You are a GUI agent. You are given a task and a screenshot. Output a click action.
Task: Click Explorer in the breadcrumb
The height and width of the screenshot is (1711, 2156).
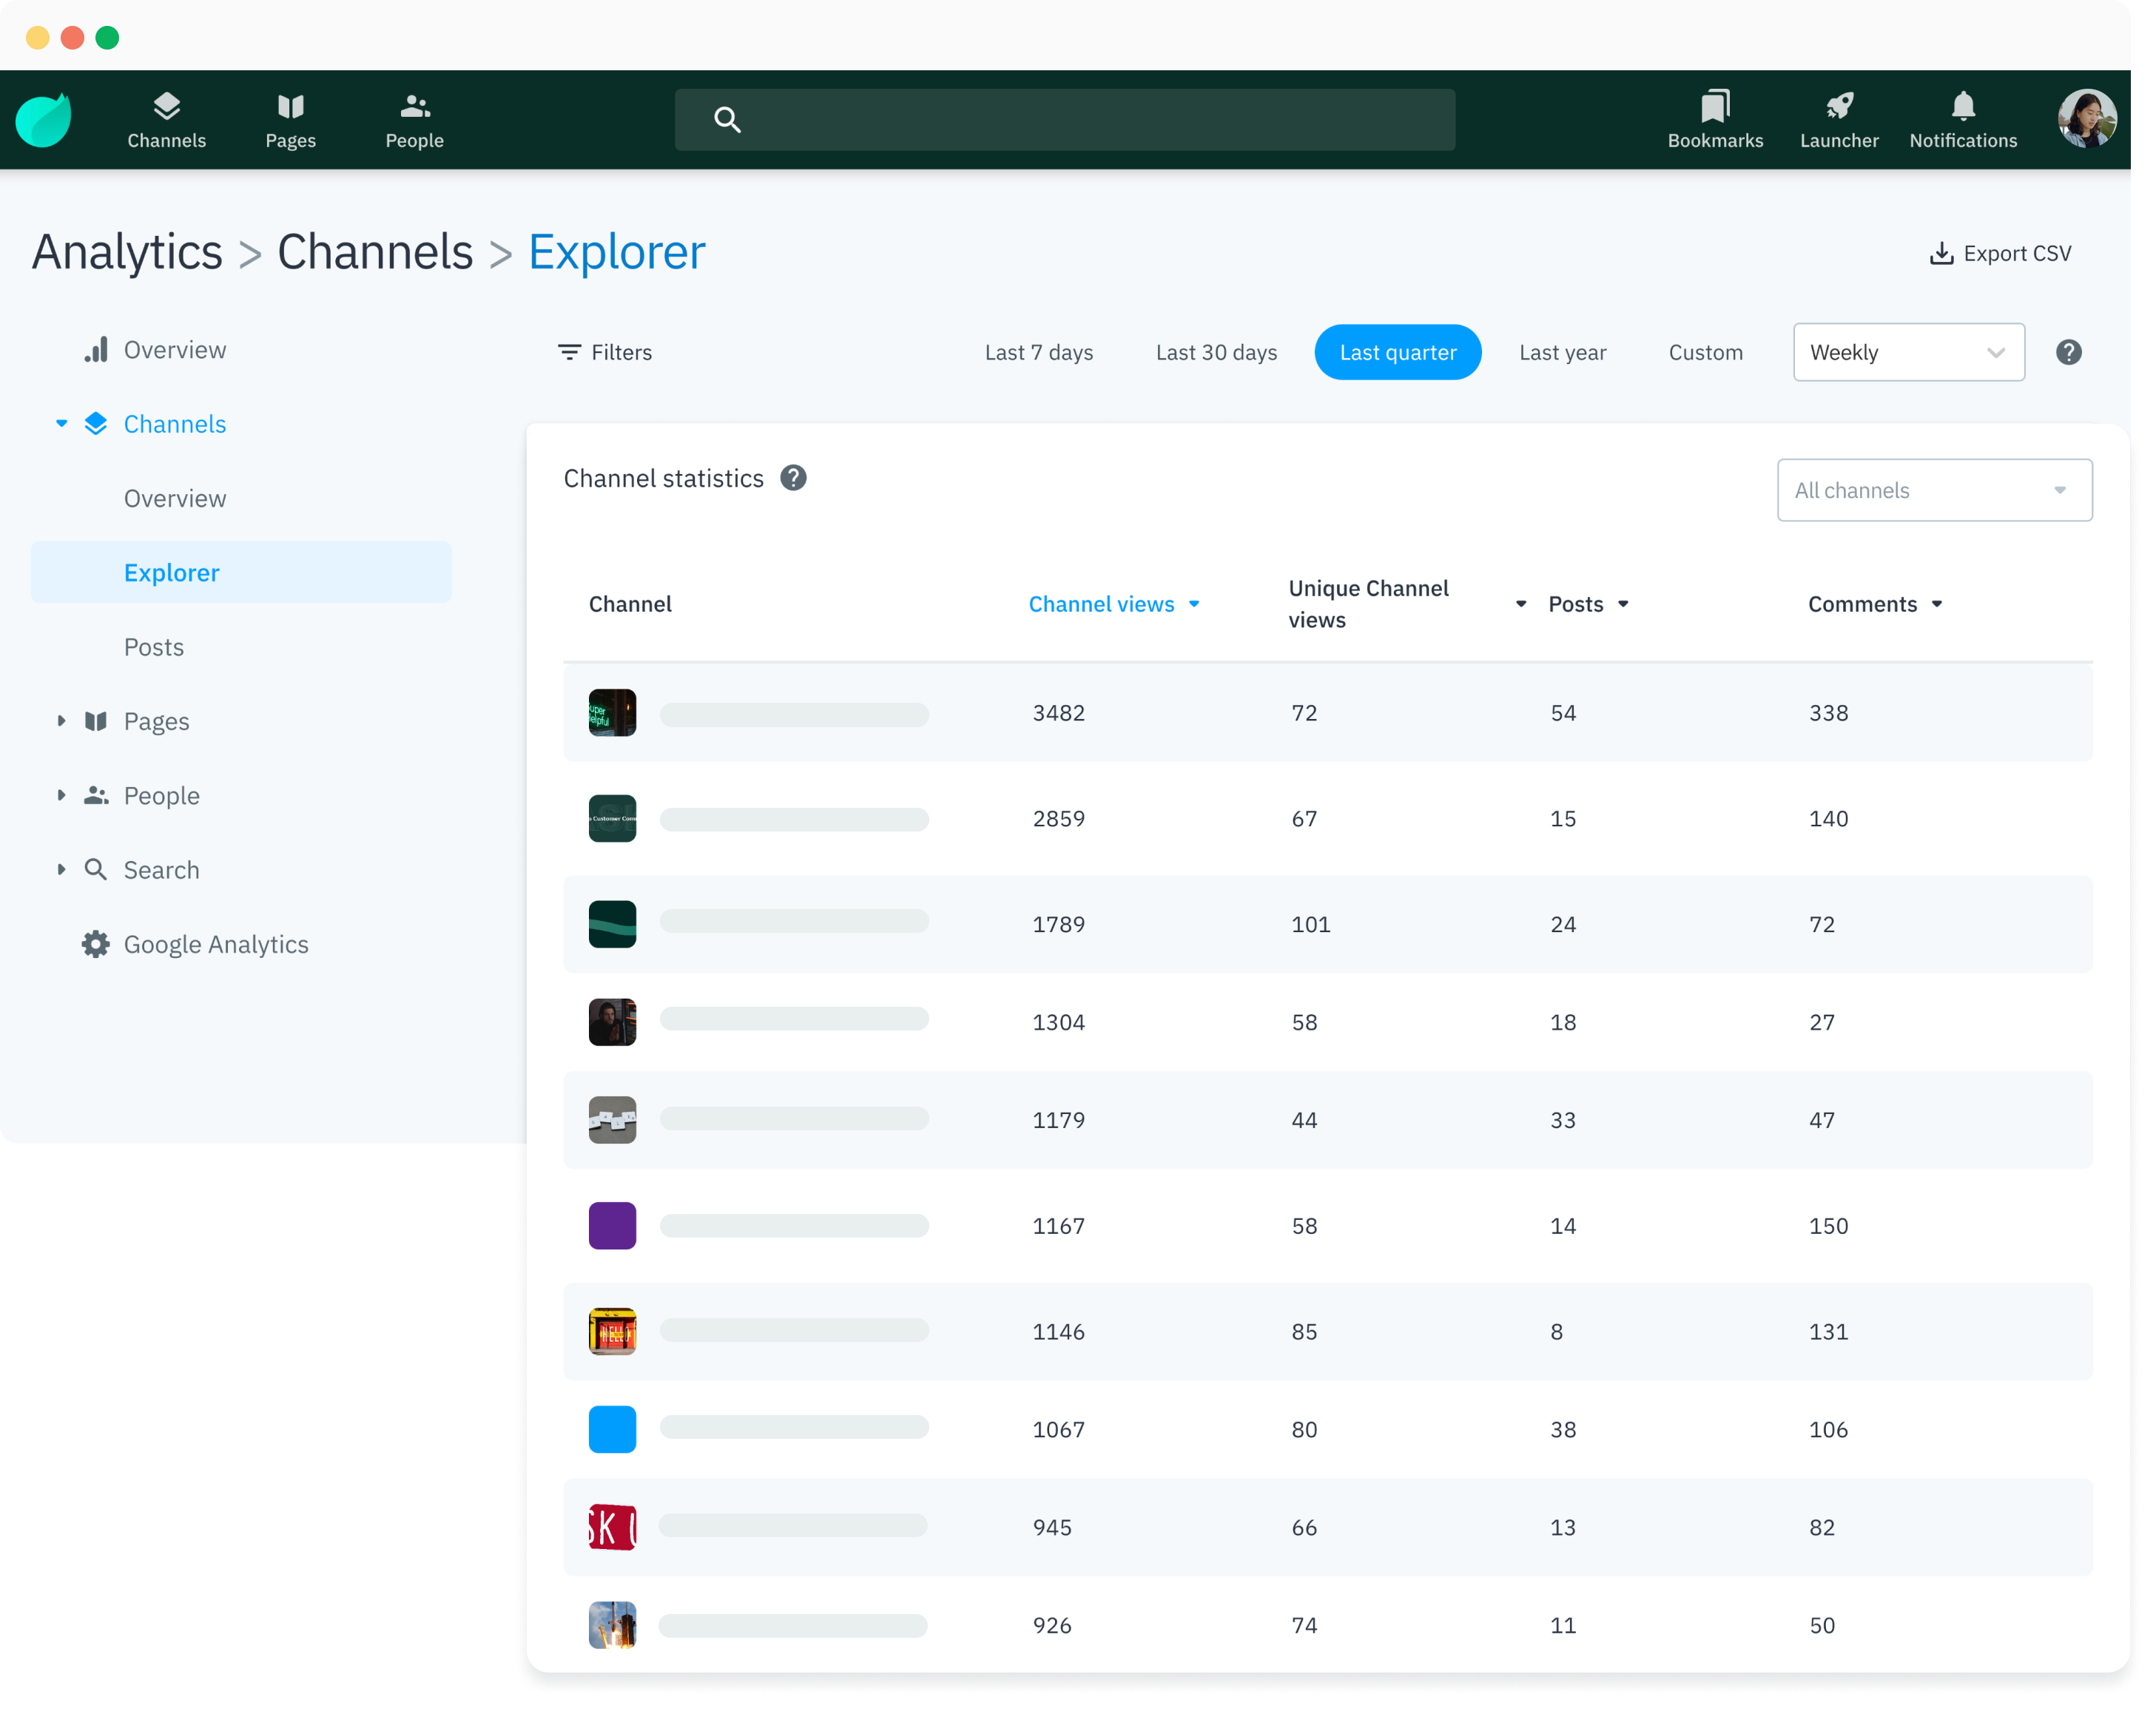tap(616, 251)
